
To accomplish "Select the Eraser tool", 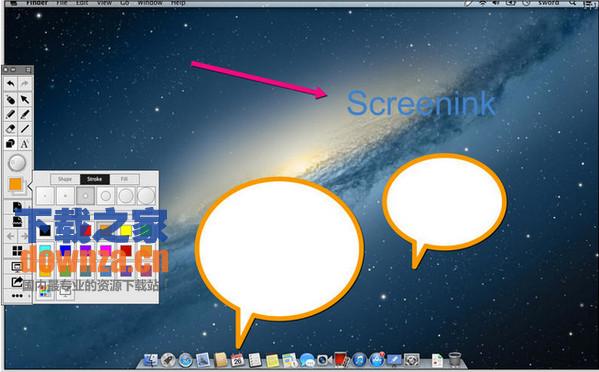I will (11, 129).
